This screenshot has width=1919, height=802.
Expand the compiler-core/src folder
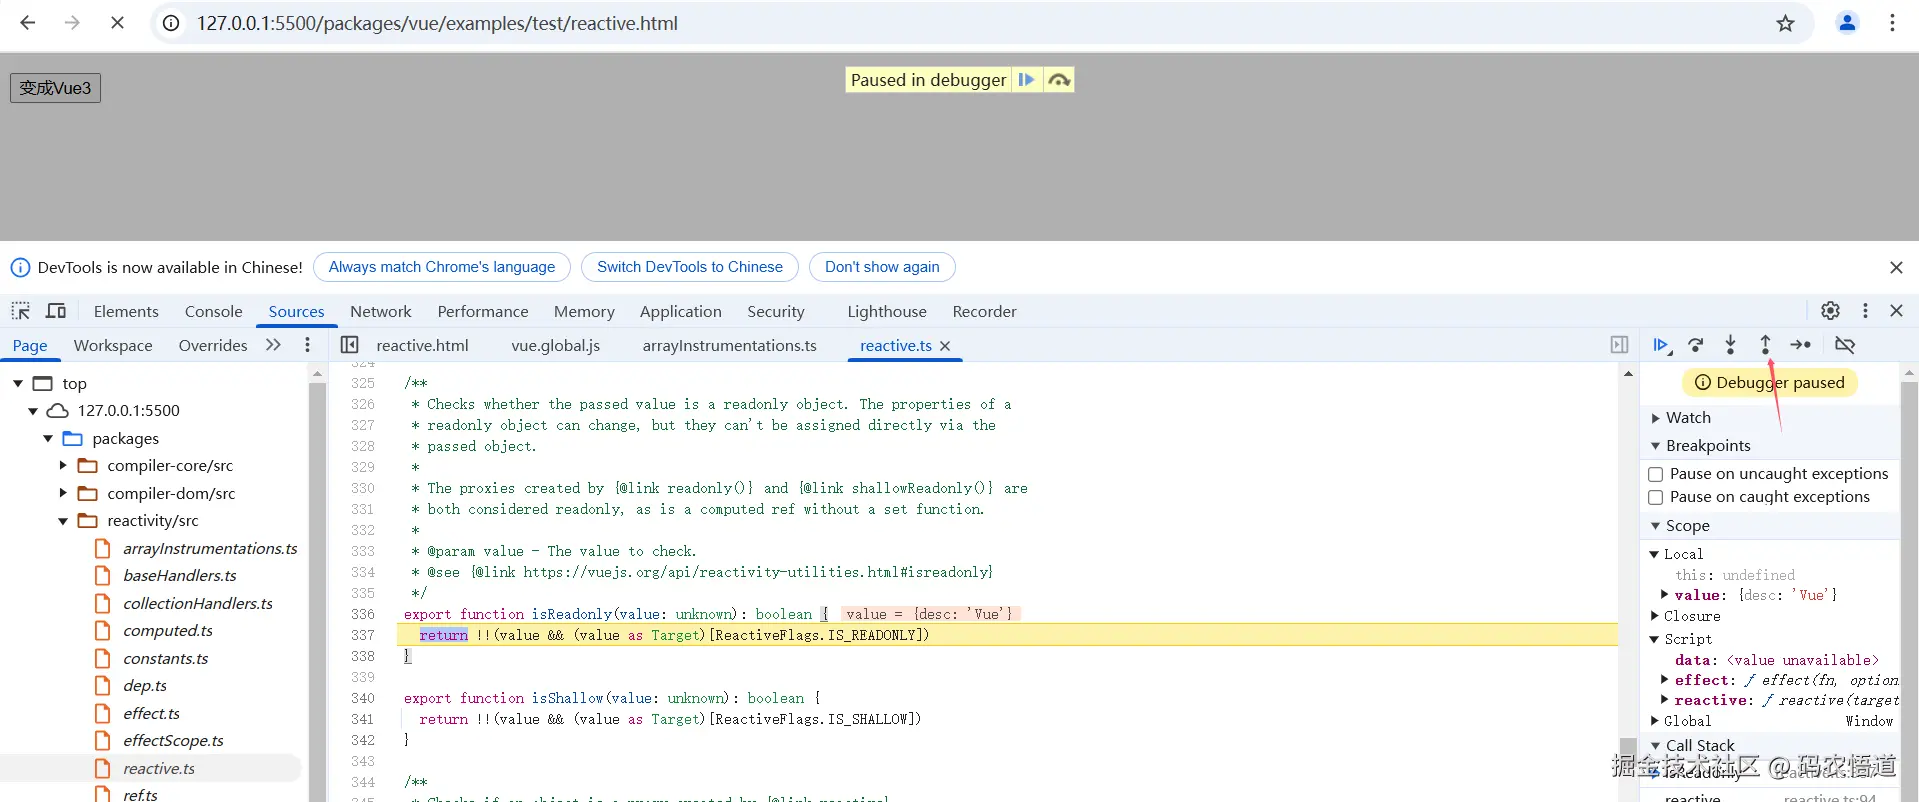63,466
